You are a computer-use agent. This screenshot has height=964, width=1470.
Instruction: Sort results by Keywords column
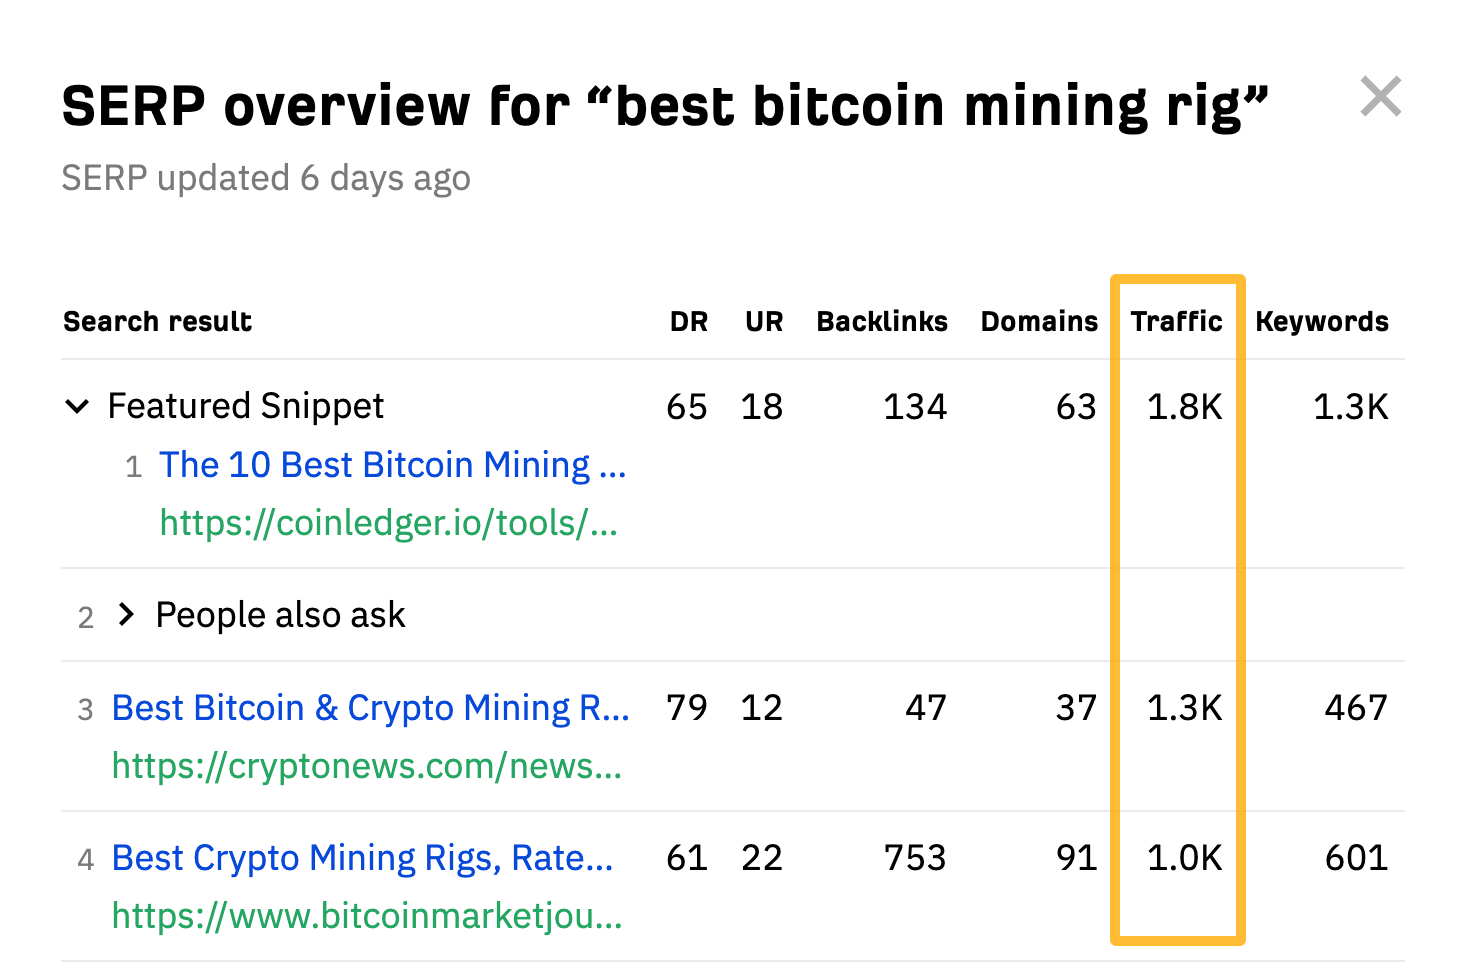point(1321,321)
